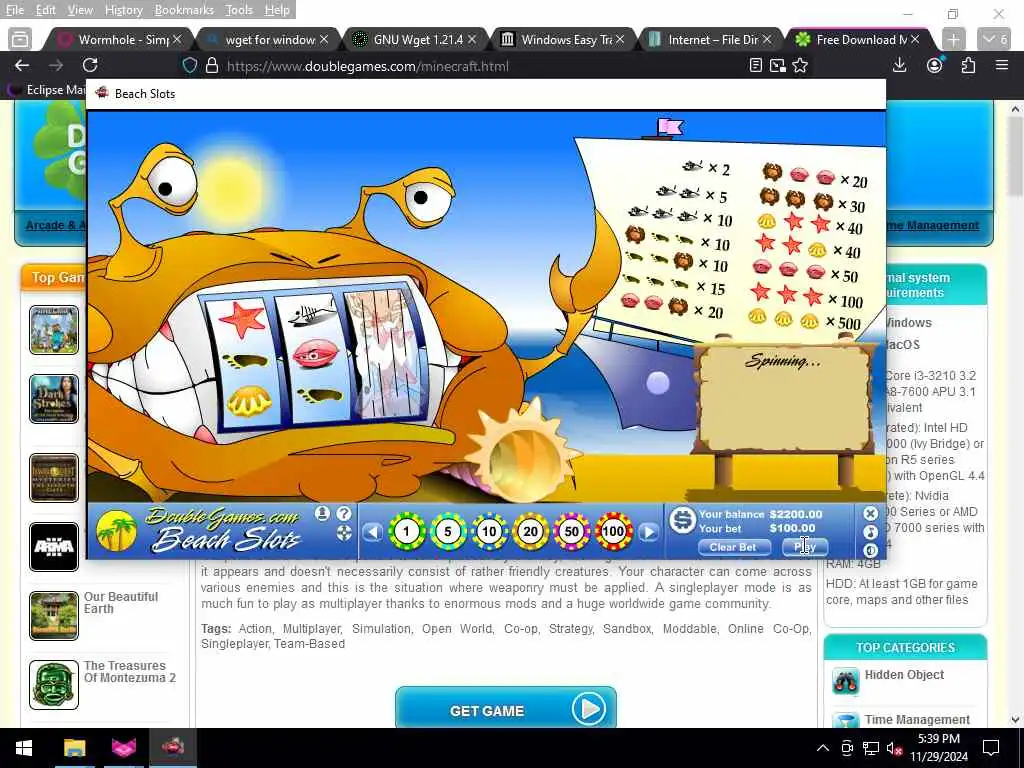Open a new browser tab
Screen dimensions: 1024x768
953,40
